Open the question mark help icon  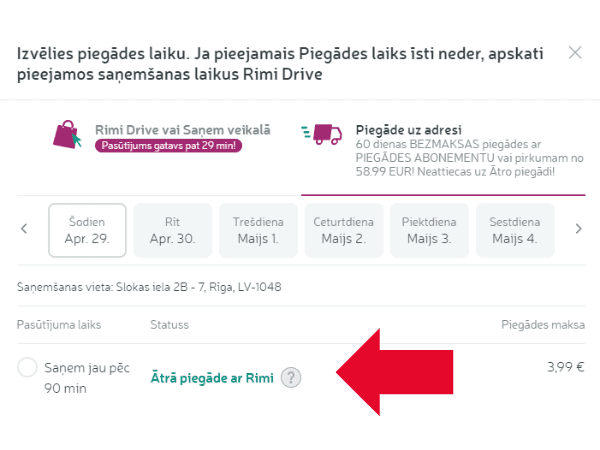tap(291, 378)
